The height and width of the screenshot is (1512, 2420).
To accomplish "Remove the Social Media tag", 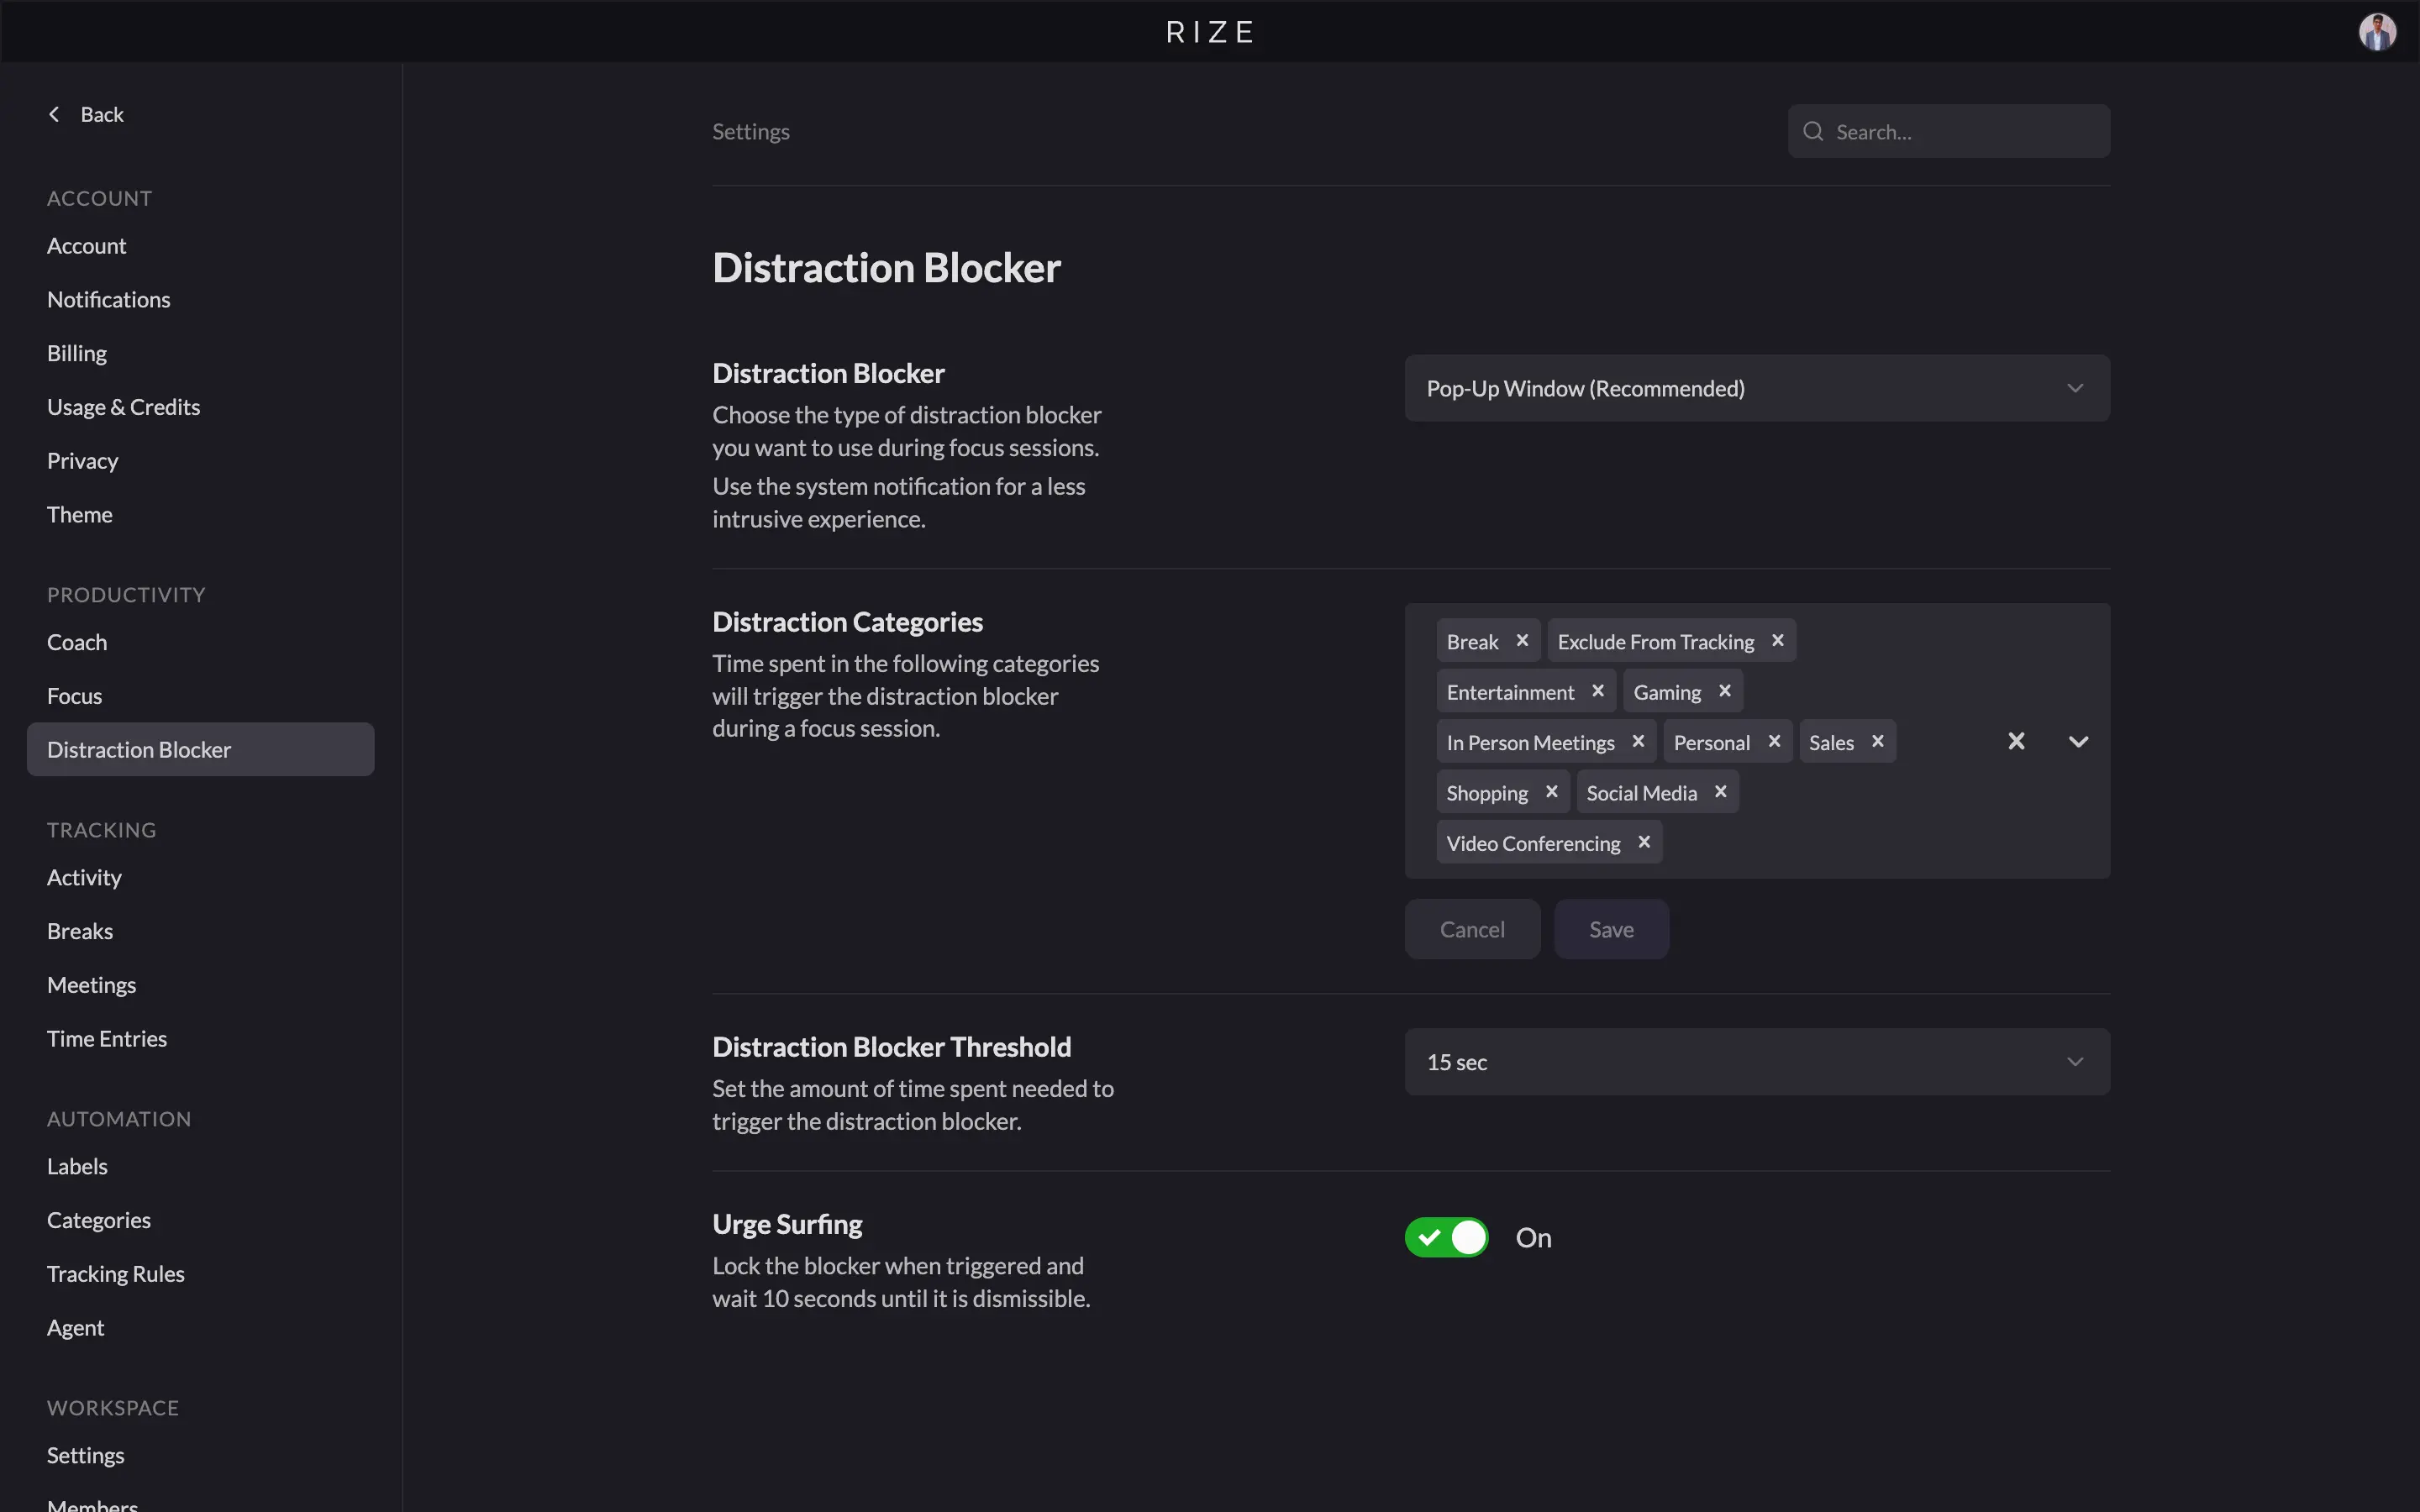I will tap(1720, 792).
